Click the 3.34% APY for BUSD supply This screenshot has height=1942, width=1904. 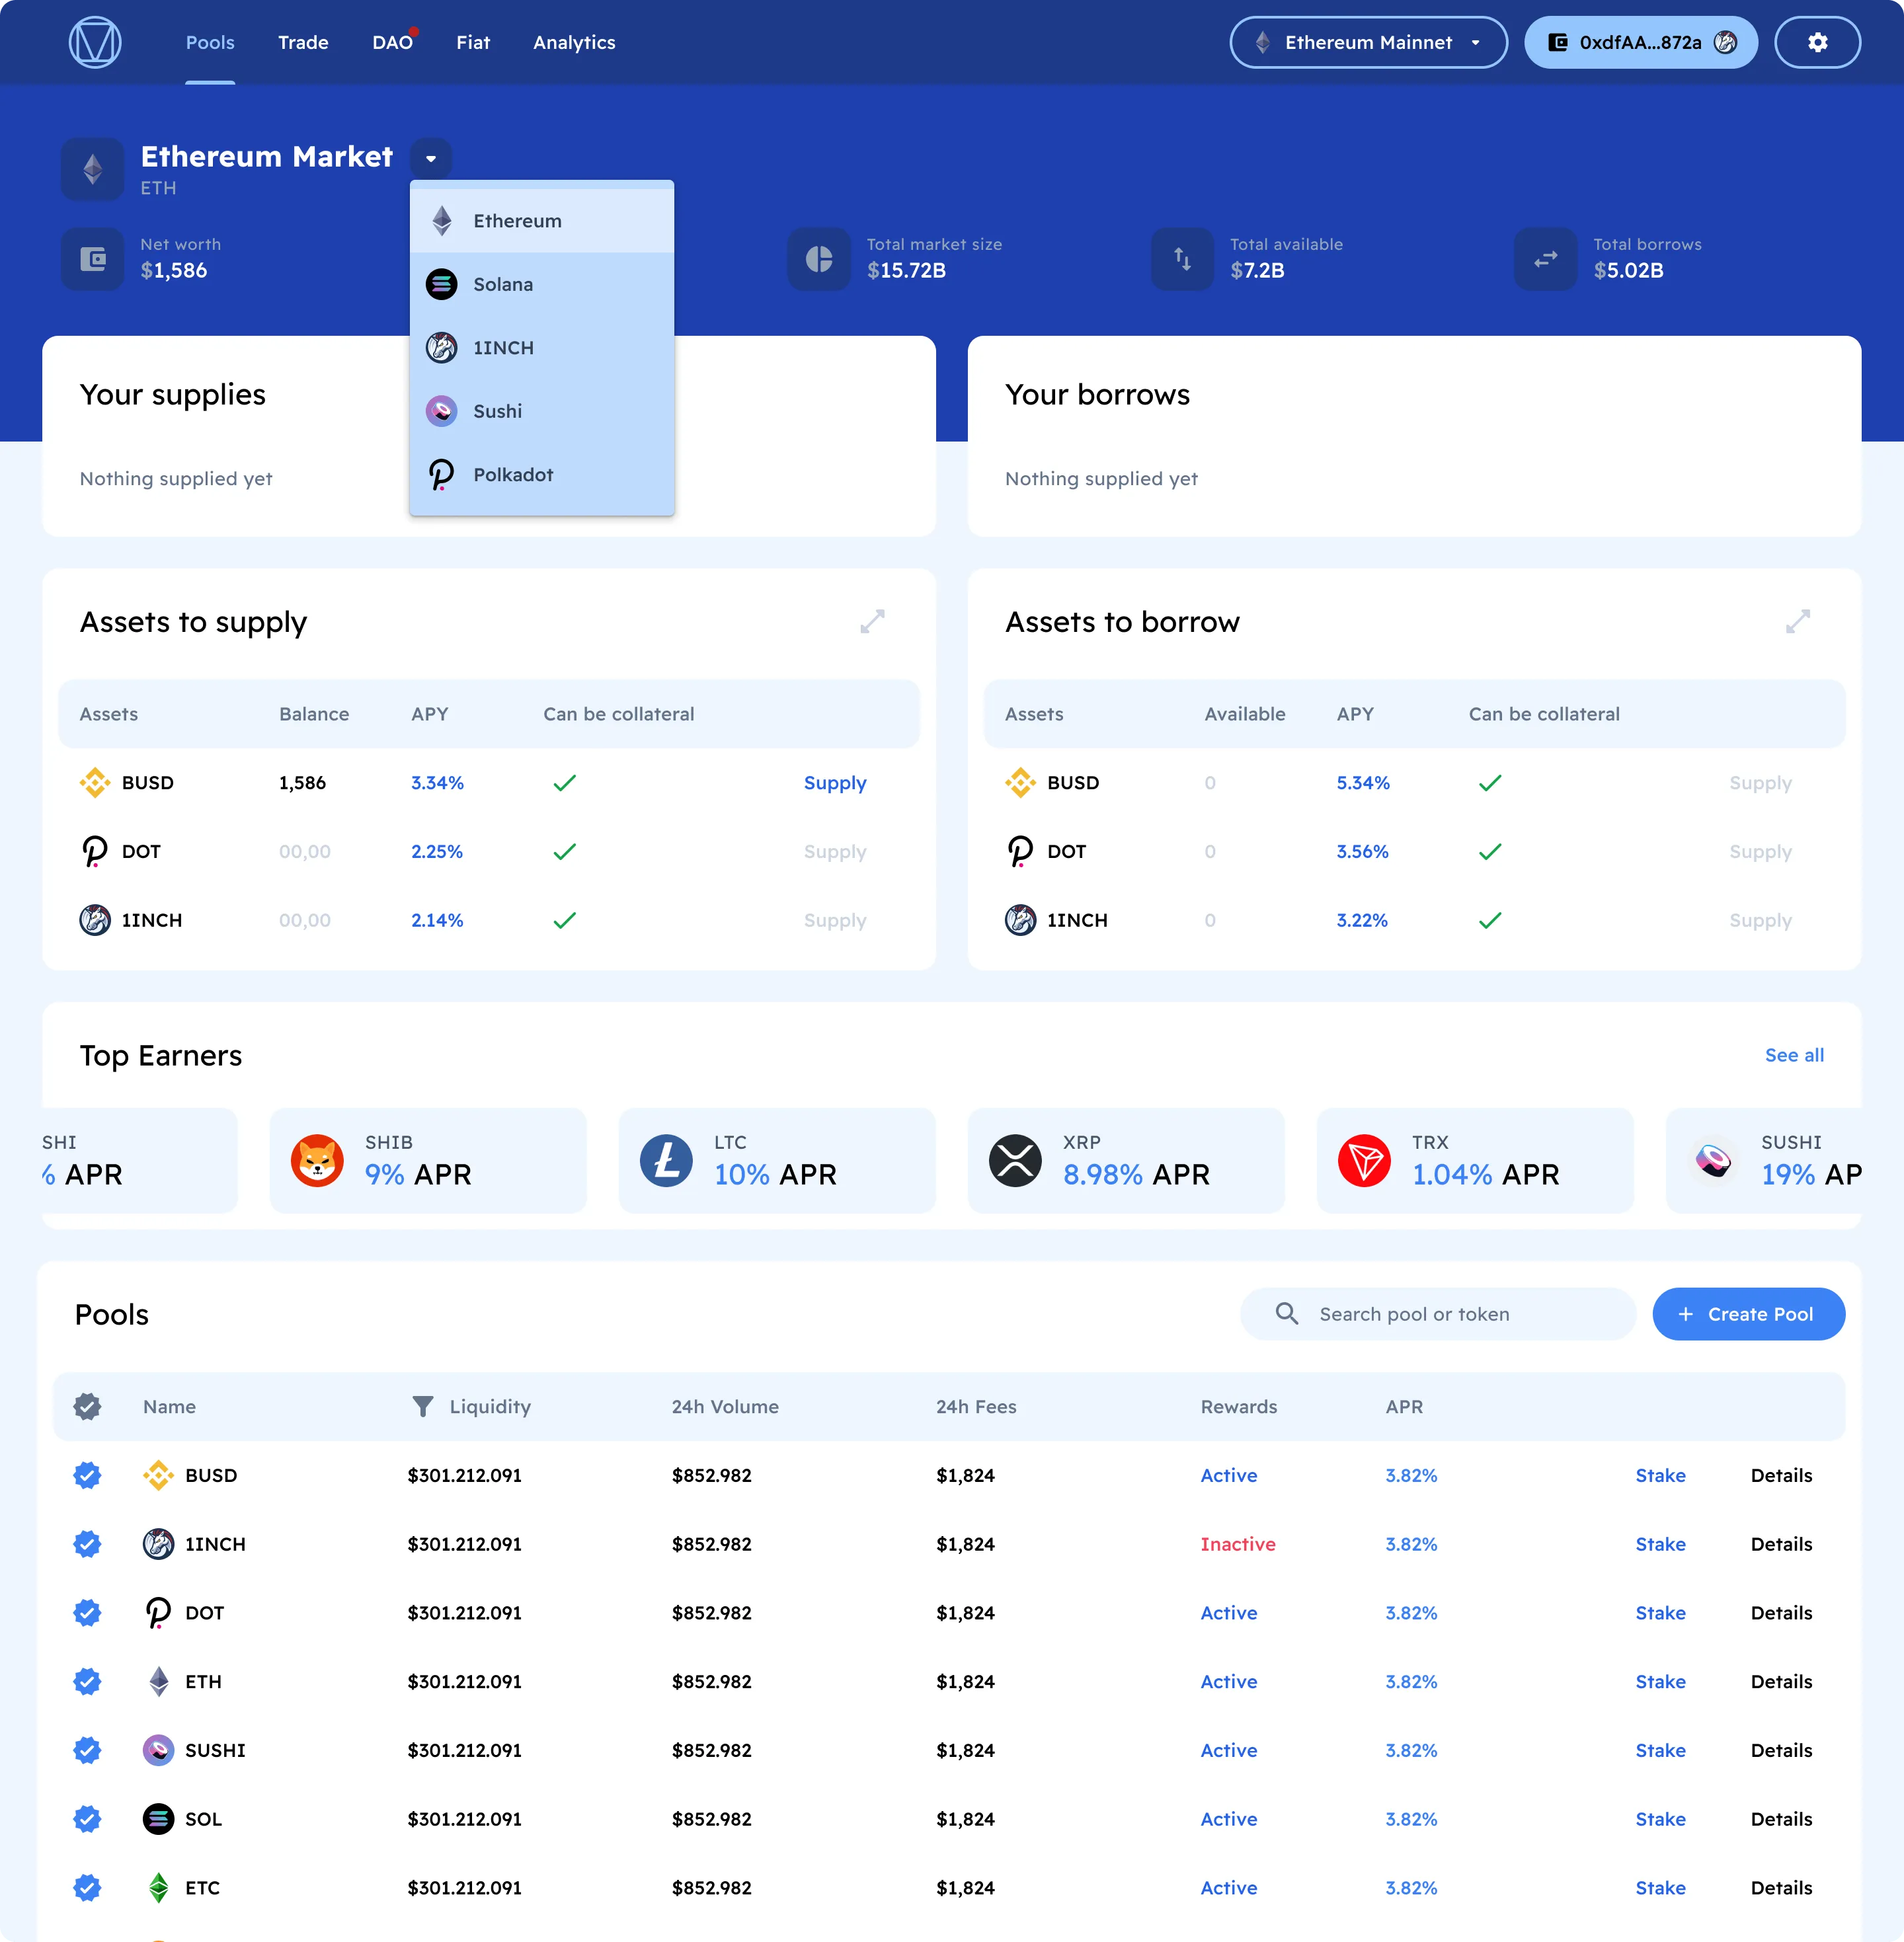[x=437, y=782]
